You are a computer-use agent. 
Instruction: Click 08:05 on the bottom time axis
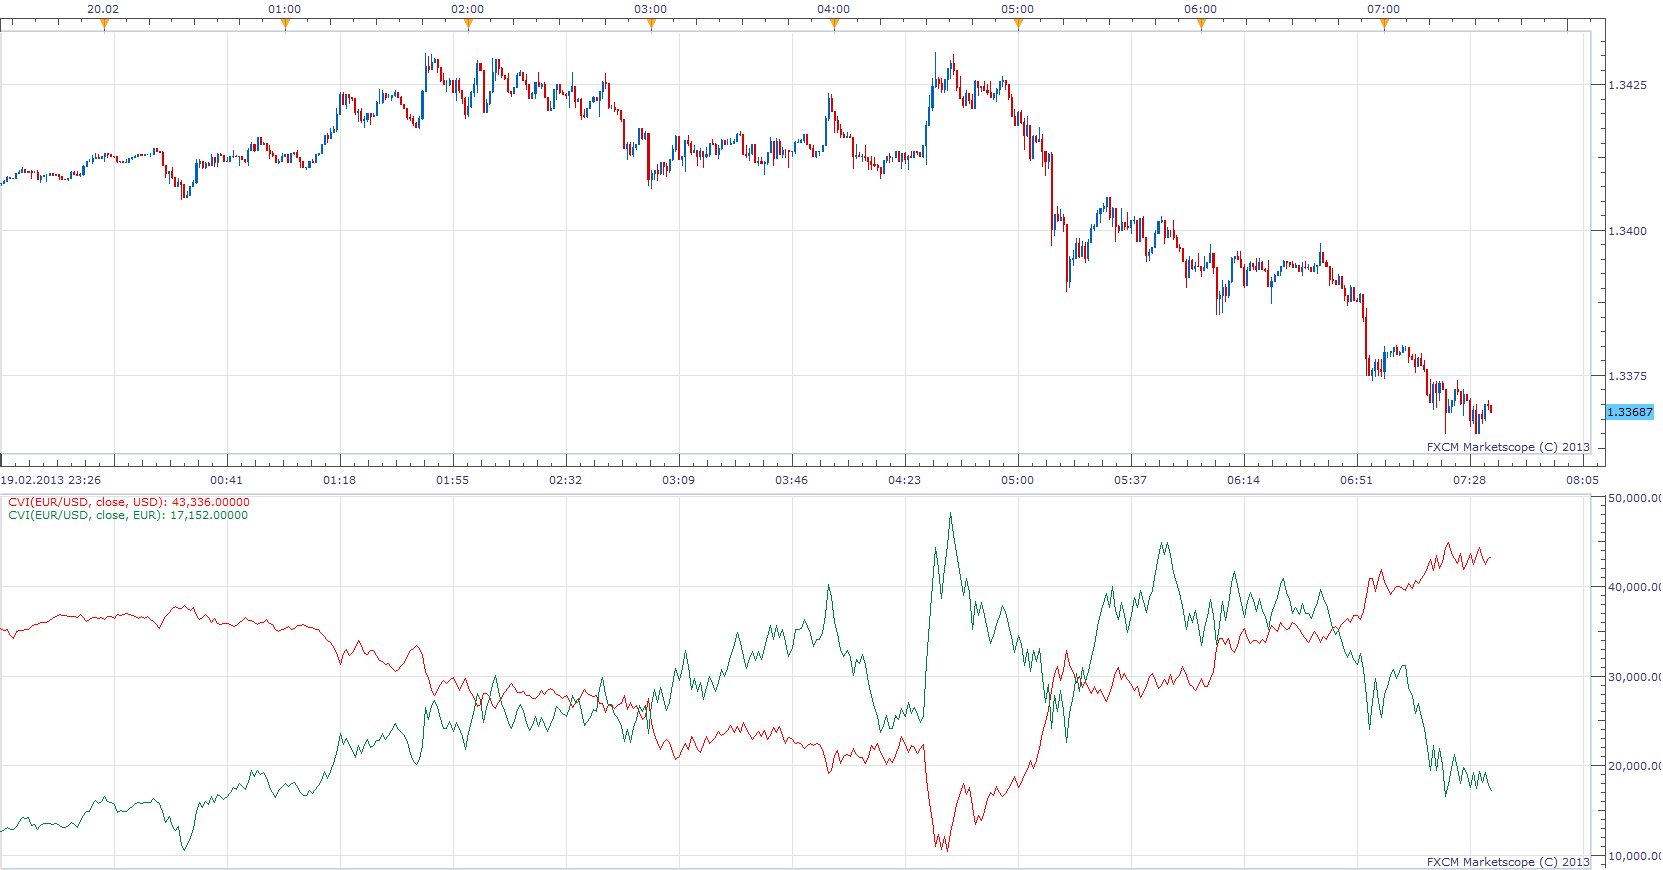pos(1582,480)
